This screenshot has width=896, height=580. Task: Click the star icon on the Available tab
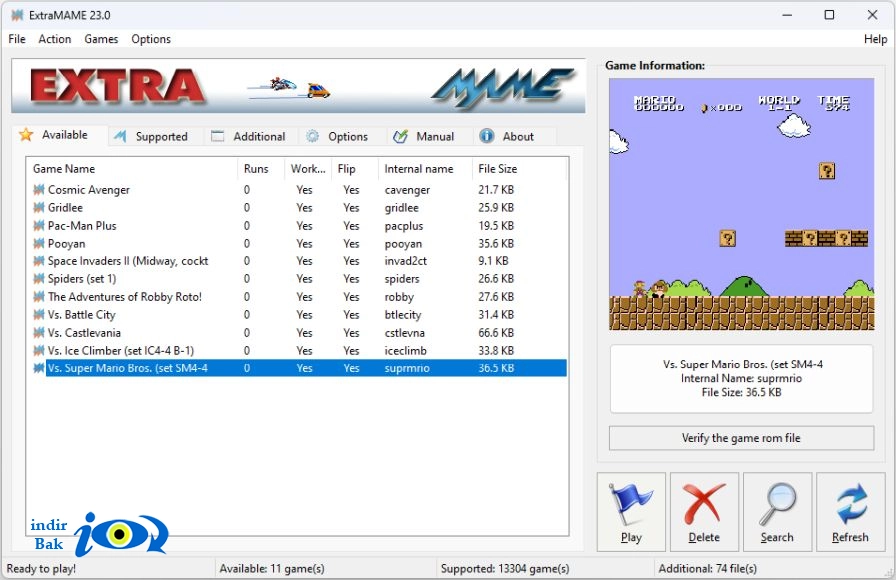(26, 135)
